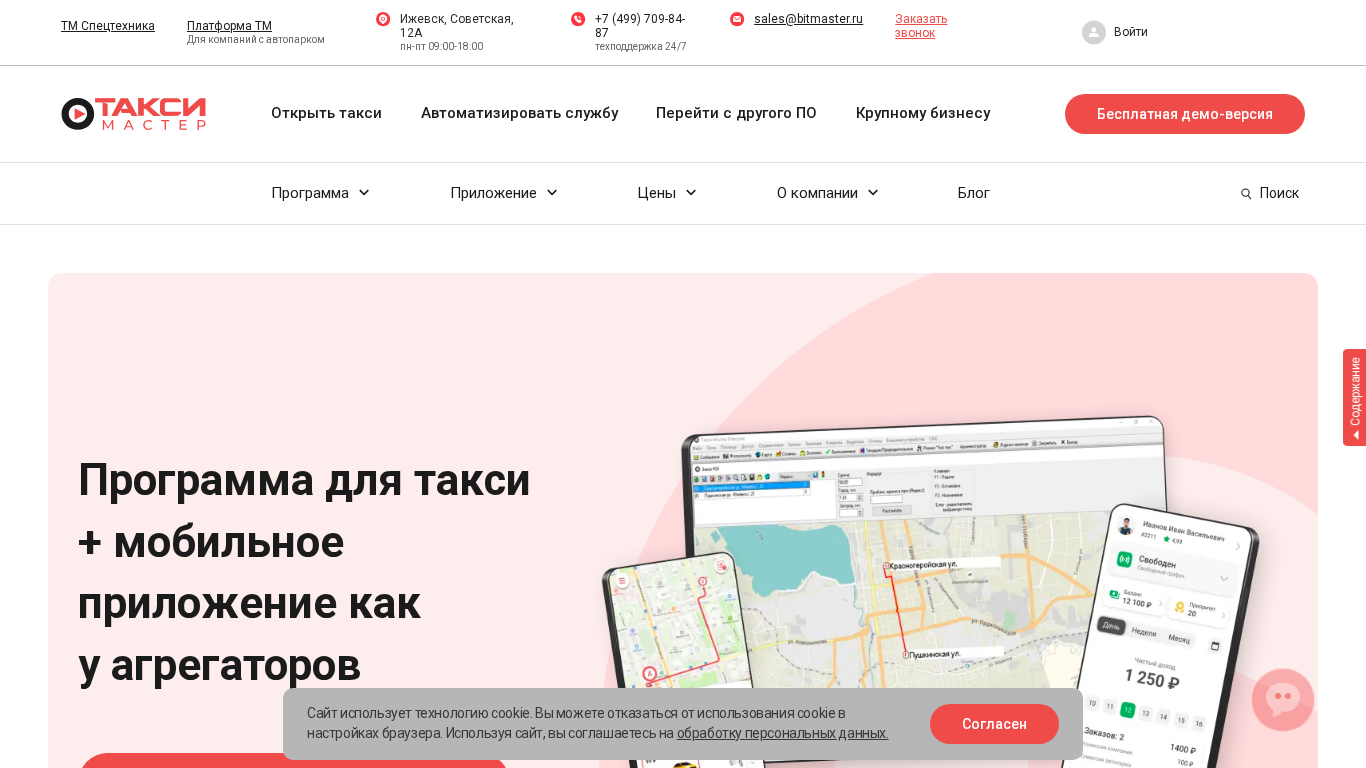The image size is (1366, 768).
Task: Expand the Цены menu chevron
Action: tap(691, 193)
